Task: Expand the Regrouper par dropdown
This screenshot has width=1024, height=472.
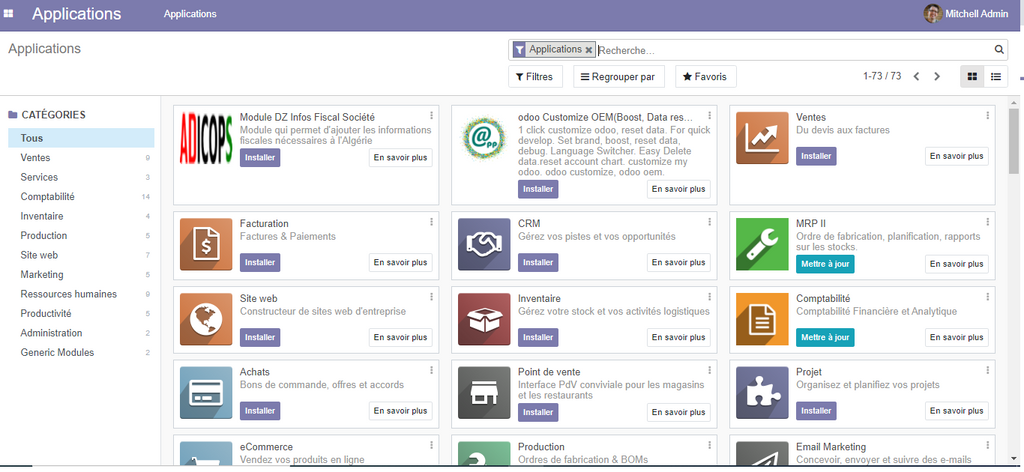Action: 618,77
